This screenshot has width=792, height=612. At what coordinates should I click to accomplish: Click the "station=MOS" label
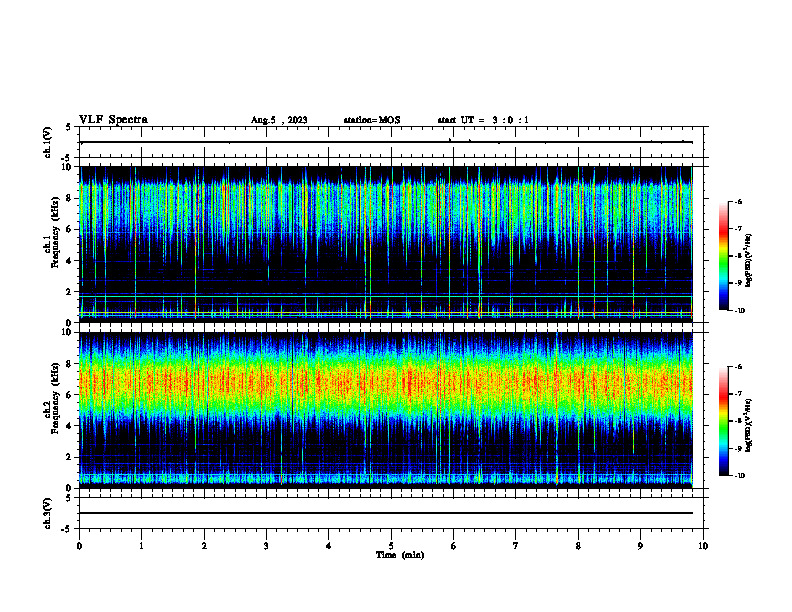pos(372,120)
